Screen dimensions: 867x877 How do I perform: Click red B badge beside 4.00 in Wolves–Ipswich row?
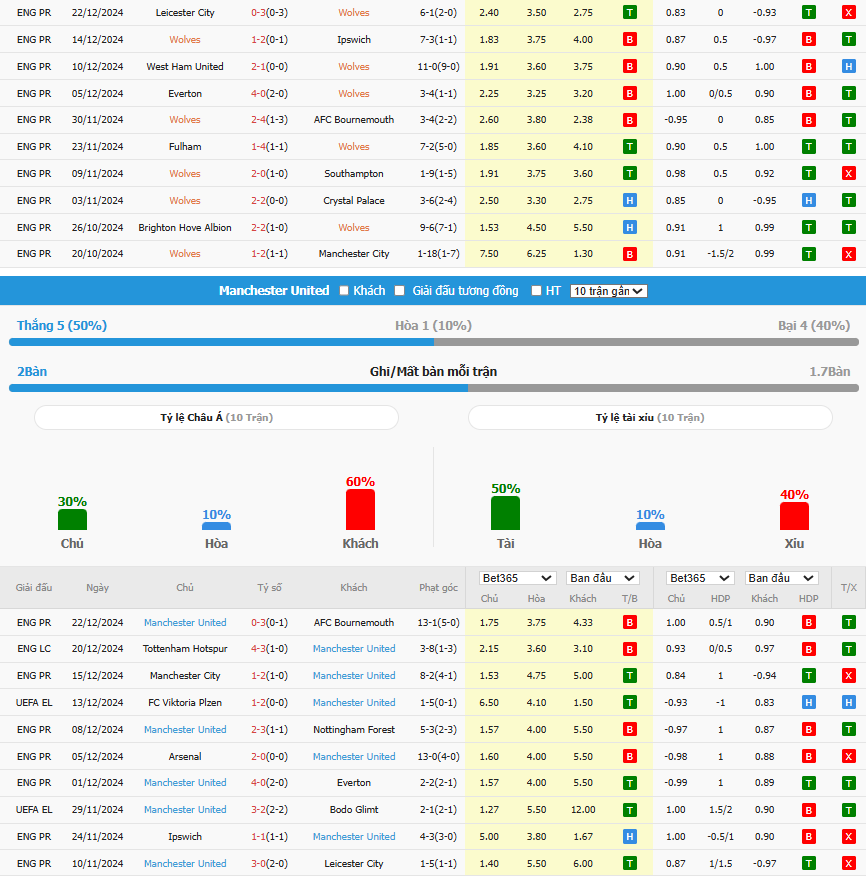tap(630, 40)
